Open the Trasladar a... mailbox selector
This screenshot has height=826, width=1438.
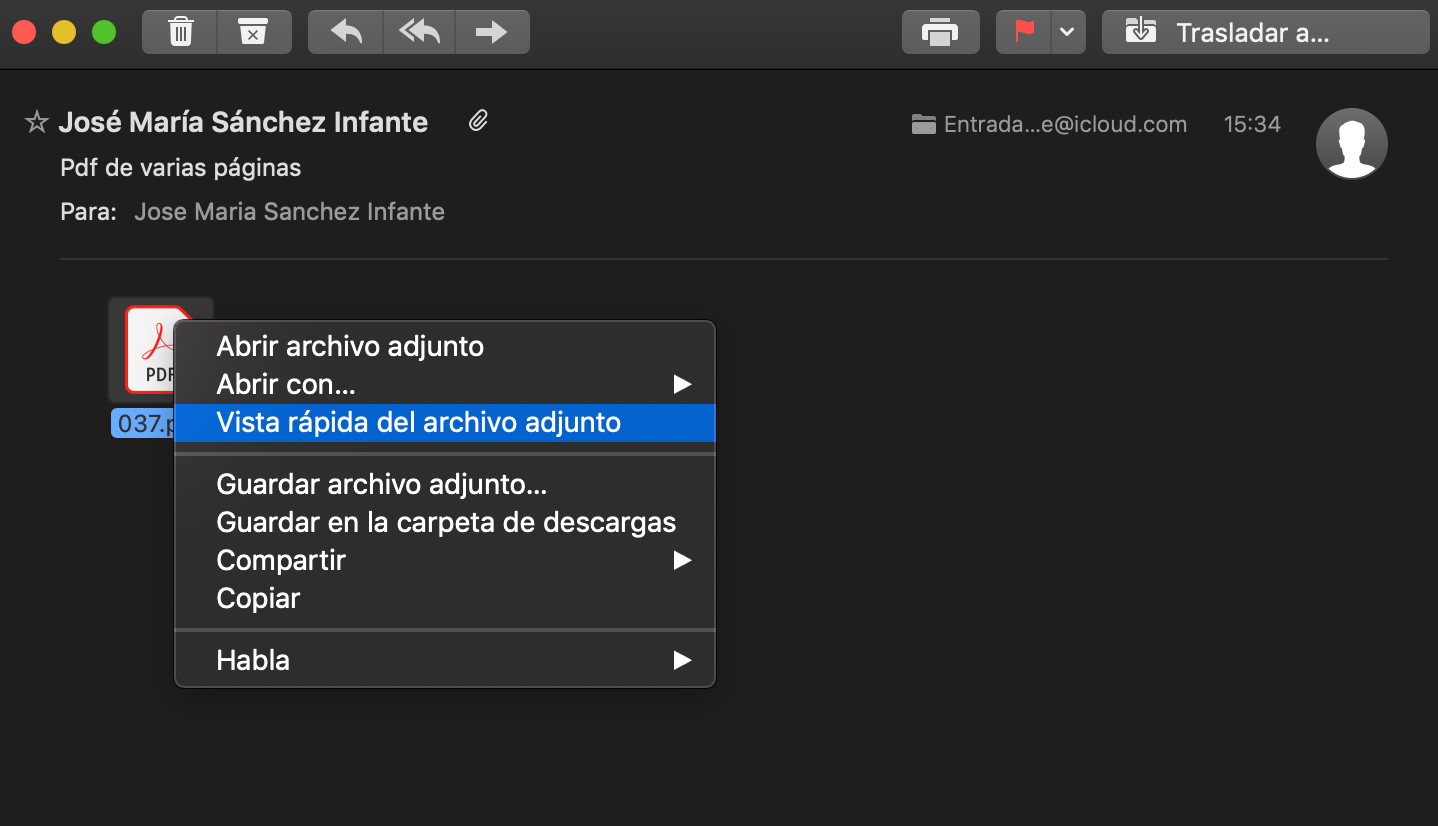click(1265, 32)
